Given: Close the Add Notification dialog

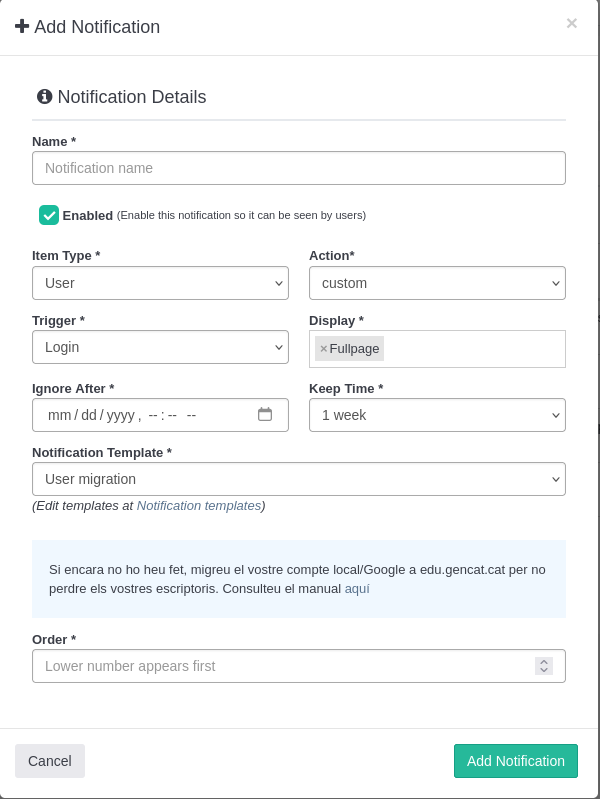Looking at the screenshot, I should click(571, 23).
